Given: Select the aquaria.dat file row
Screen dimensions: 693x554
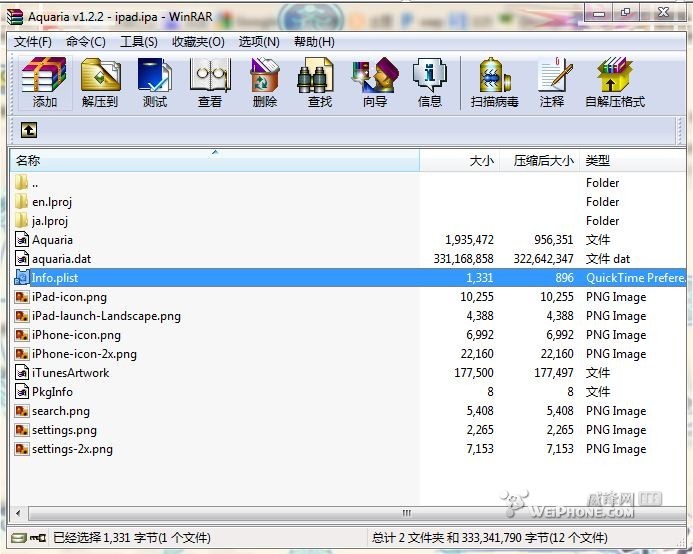Looking at the screenshot, I should 61,259.
